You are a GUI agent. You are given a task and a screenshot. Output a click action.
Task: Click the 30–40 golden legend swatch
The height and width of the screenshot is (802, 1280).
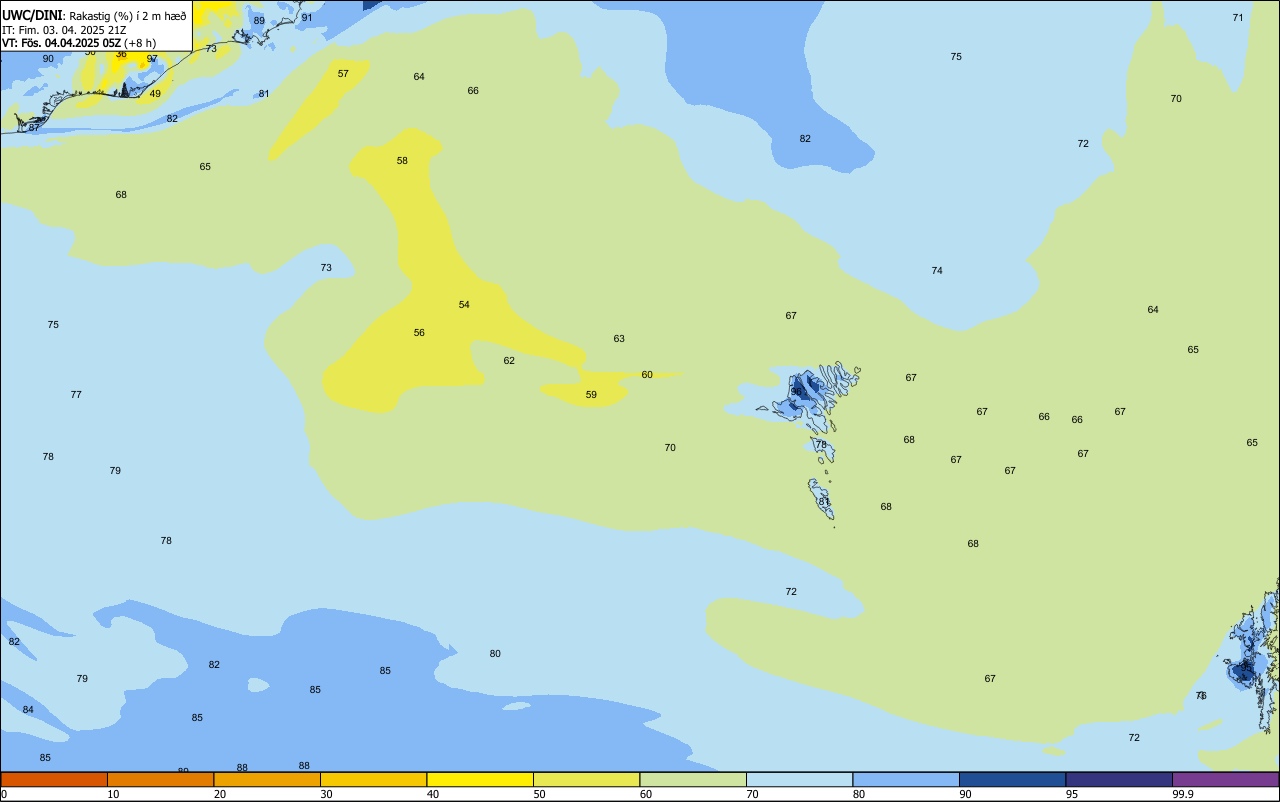point(373,779)
